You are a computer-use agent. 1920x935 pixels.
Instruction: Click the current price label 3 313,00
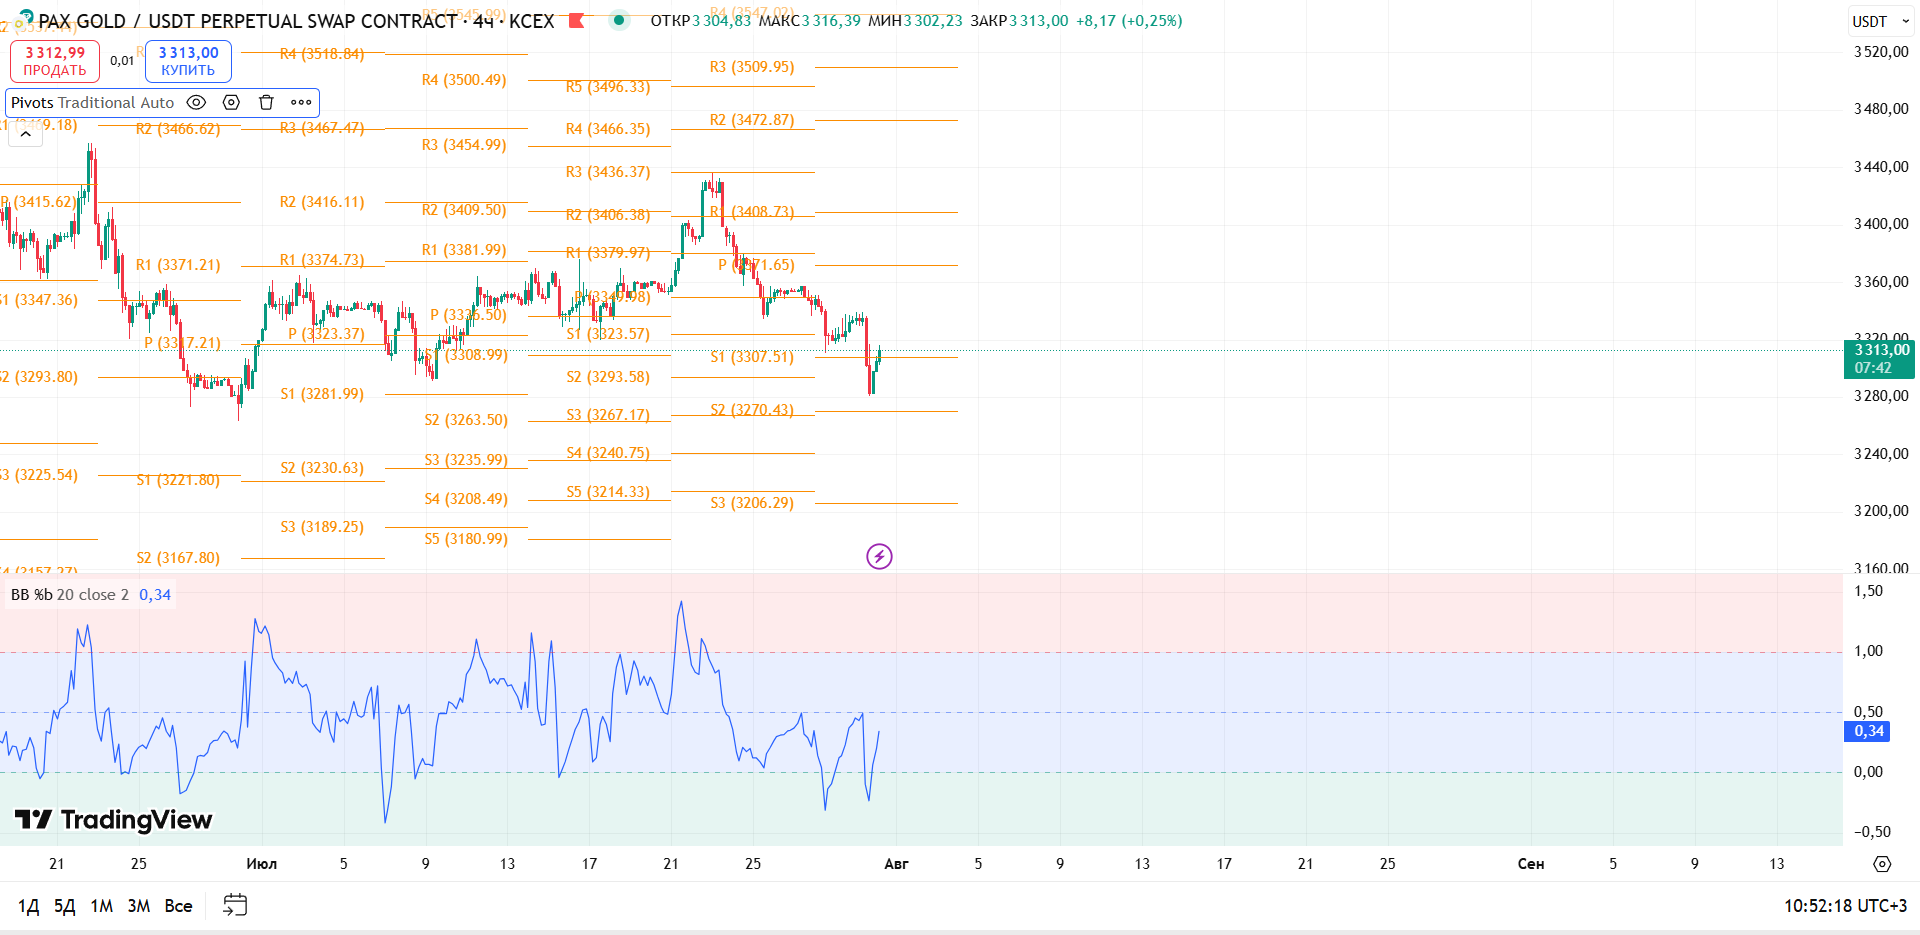[1880, 359]
